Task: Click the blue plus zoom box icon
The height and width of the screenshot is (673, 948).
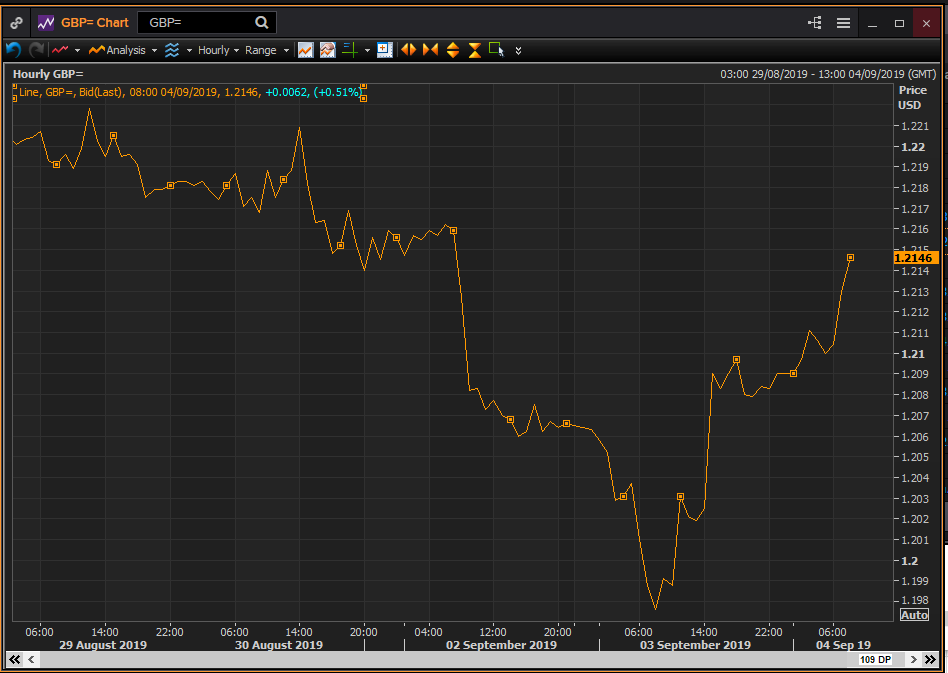Action: pos(385,50)
